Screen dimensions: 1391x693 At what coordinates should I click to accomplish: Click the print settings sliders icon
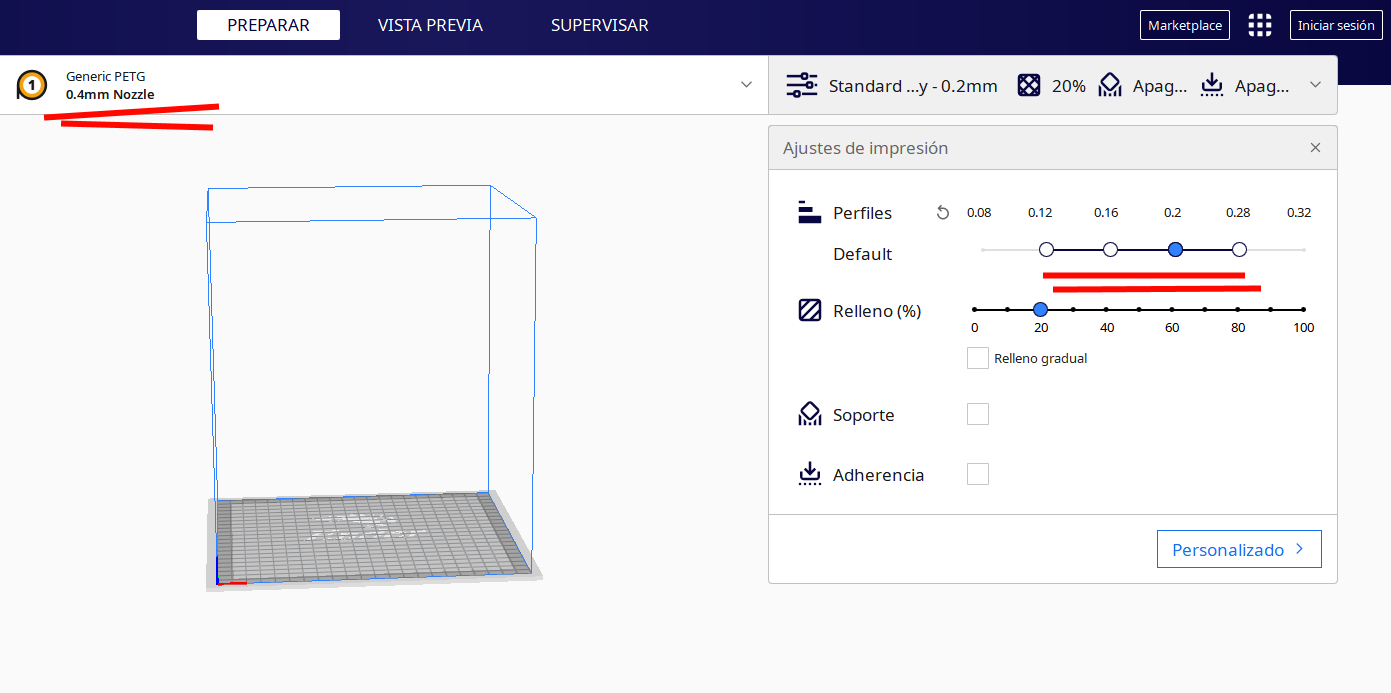pyautogui.click(x=802, y=86)
